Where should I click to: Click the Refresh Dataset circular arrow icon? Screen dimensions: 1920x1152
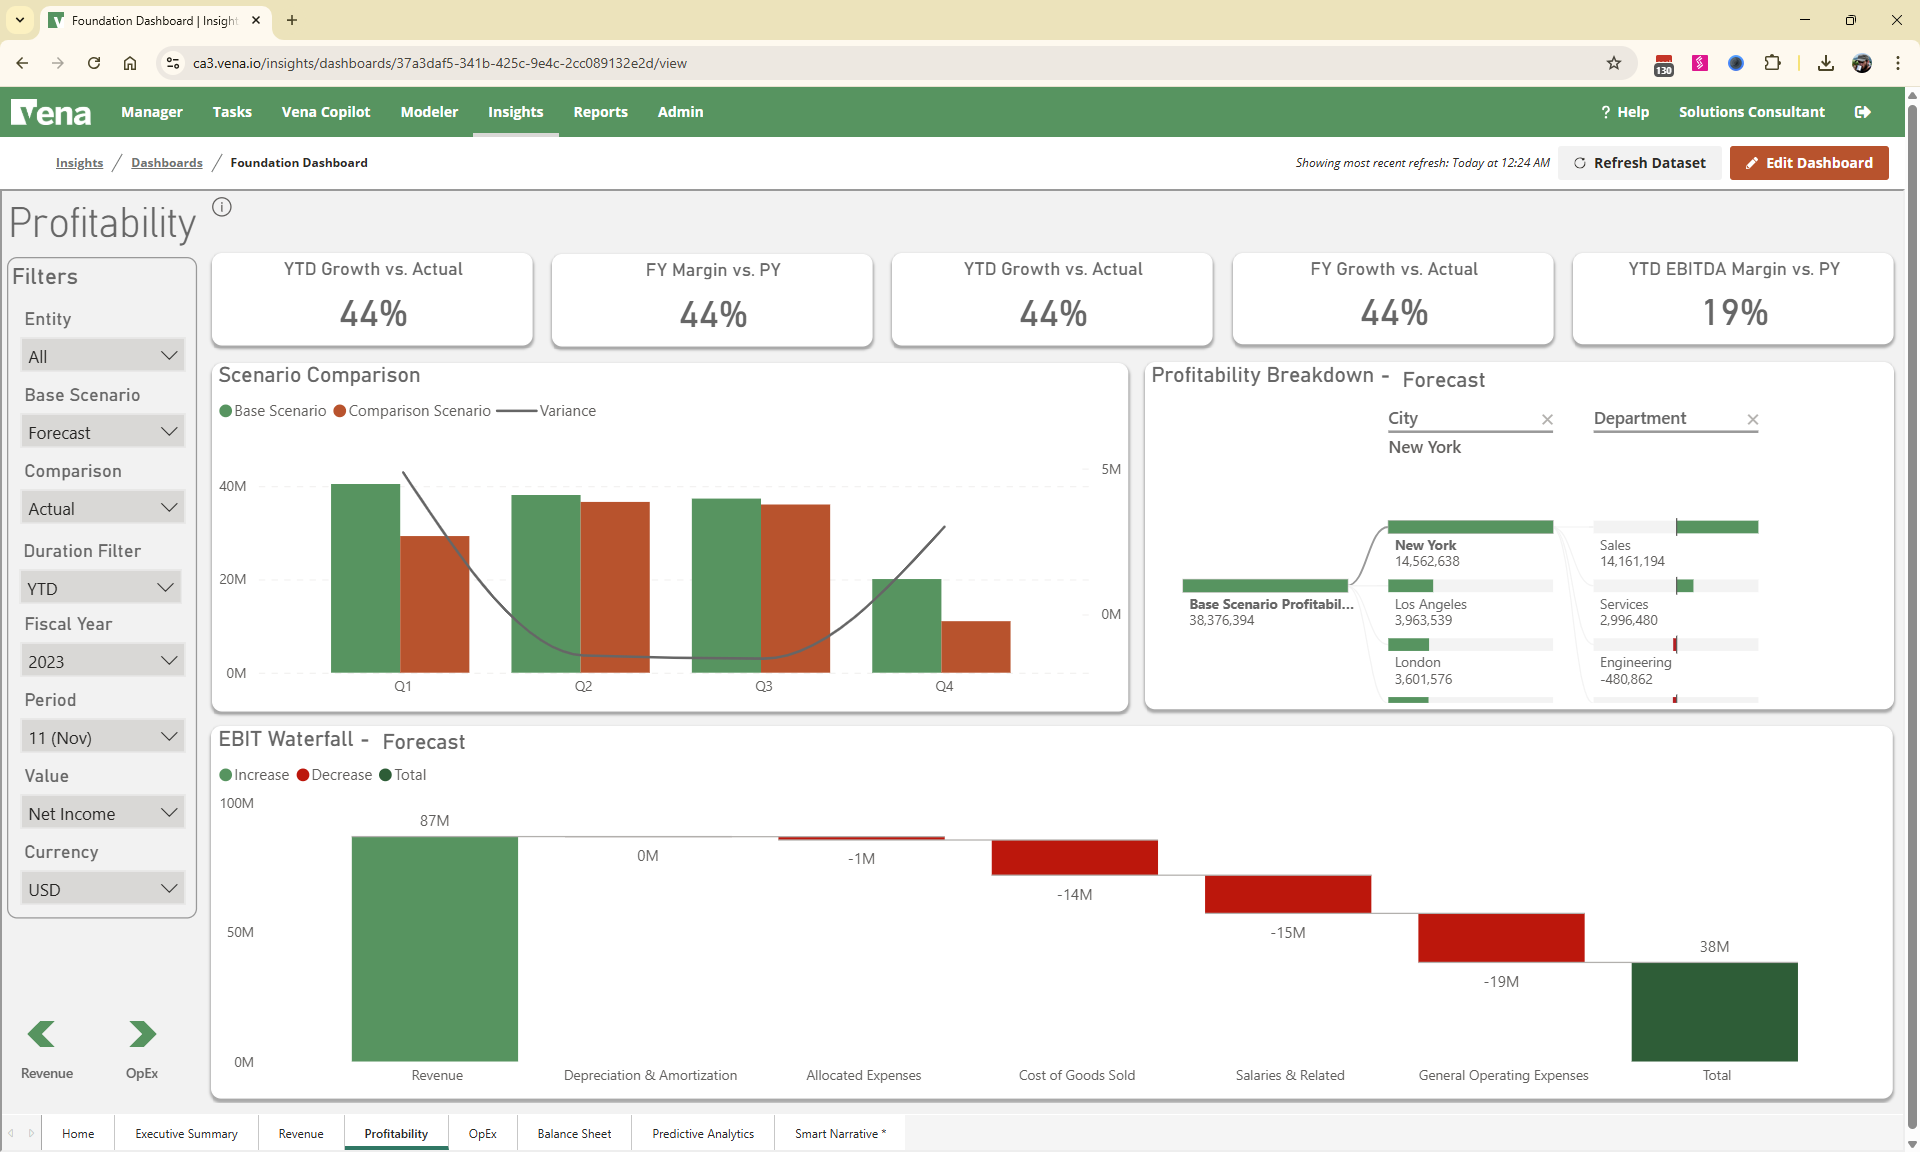[1581, 163]
